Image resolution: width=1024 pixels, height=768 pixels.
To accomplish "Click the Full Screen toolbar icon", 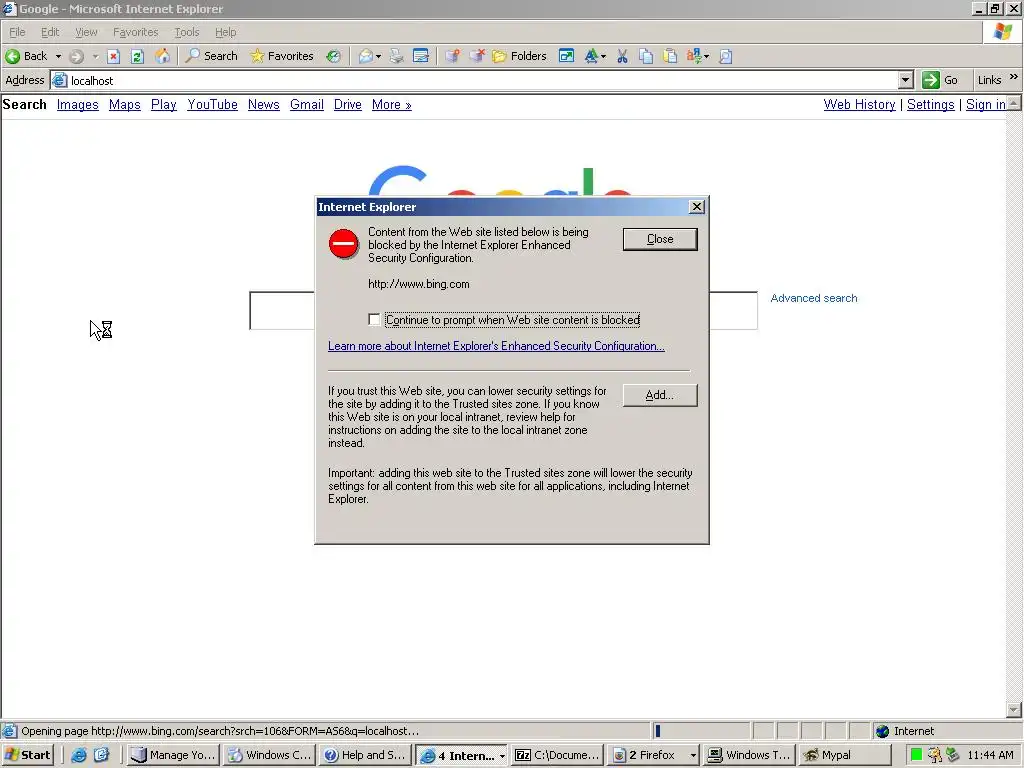I will (x=566, y=56).
